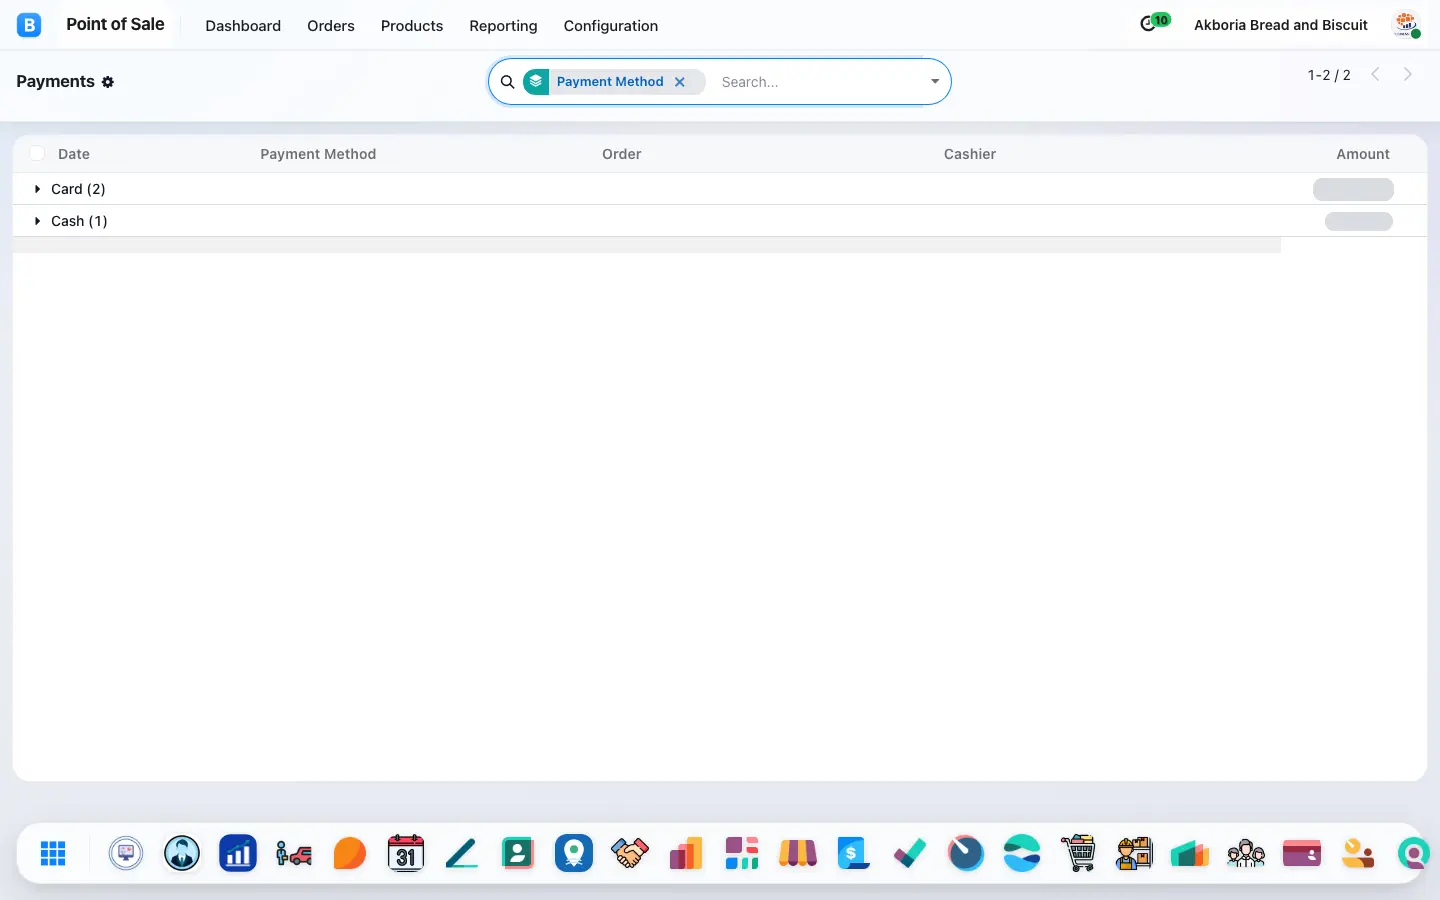
Task: Open the blue map pin dock icon
Action: [x=574, y=853]
